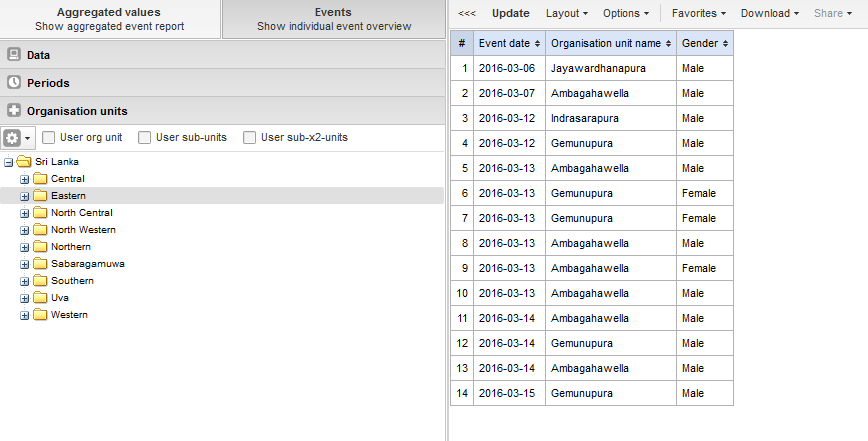This screenshot has width=868, height=441.
Task: Select Eastern in the org tree
Action: pyautogui.click(x=68, y=196)
